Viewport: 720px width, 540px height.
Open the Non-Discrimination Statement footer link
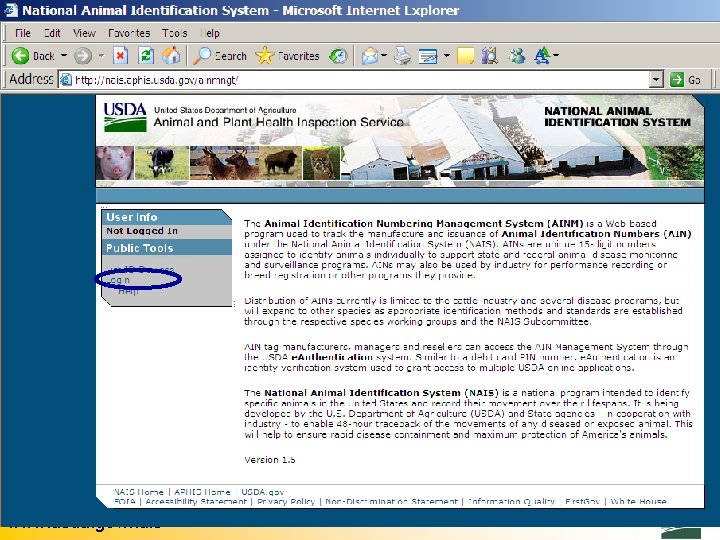(391, 501)
